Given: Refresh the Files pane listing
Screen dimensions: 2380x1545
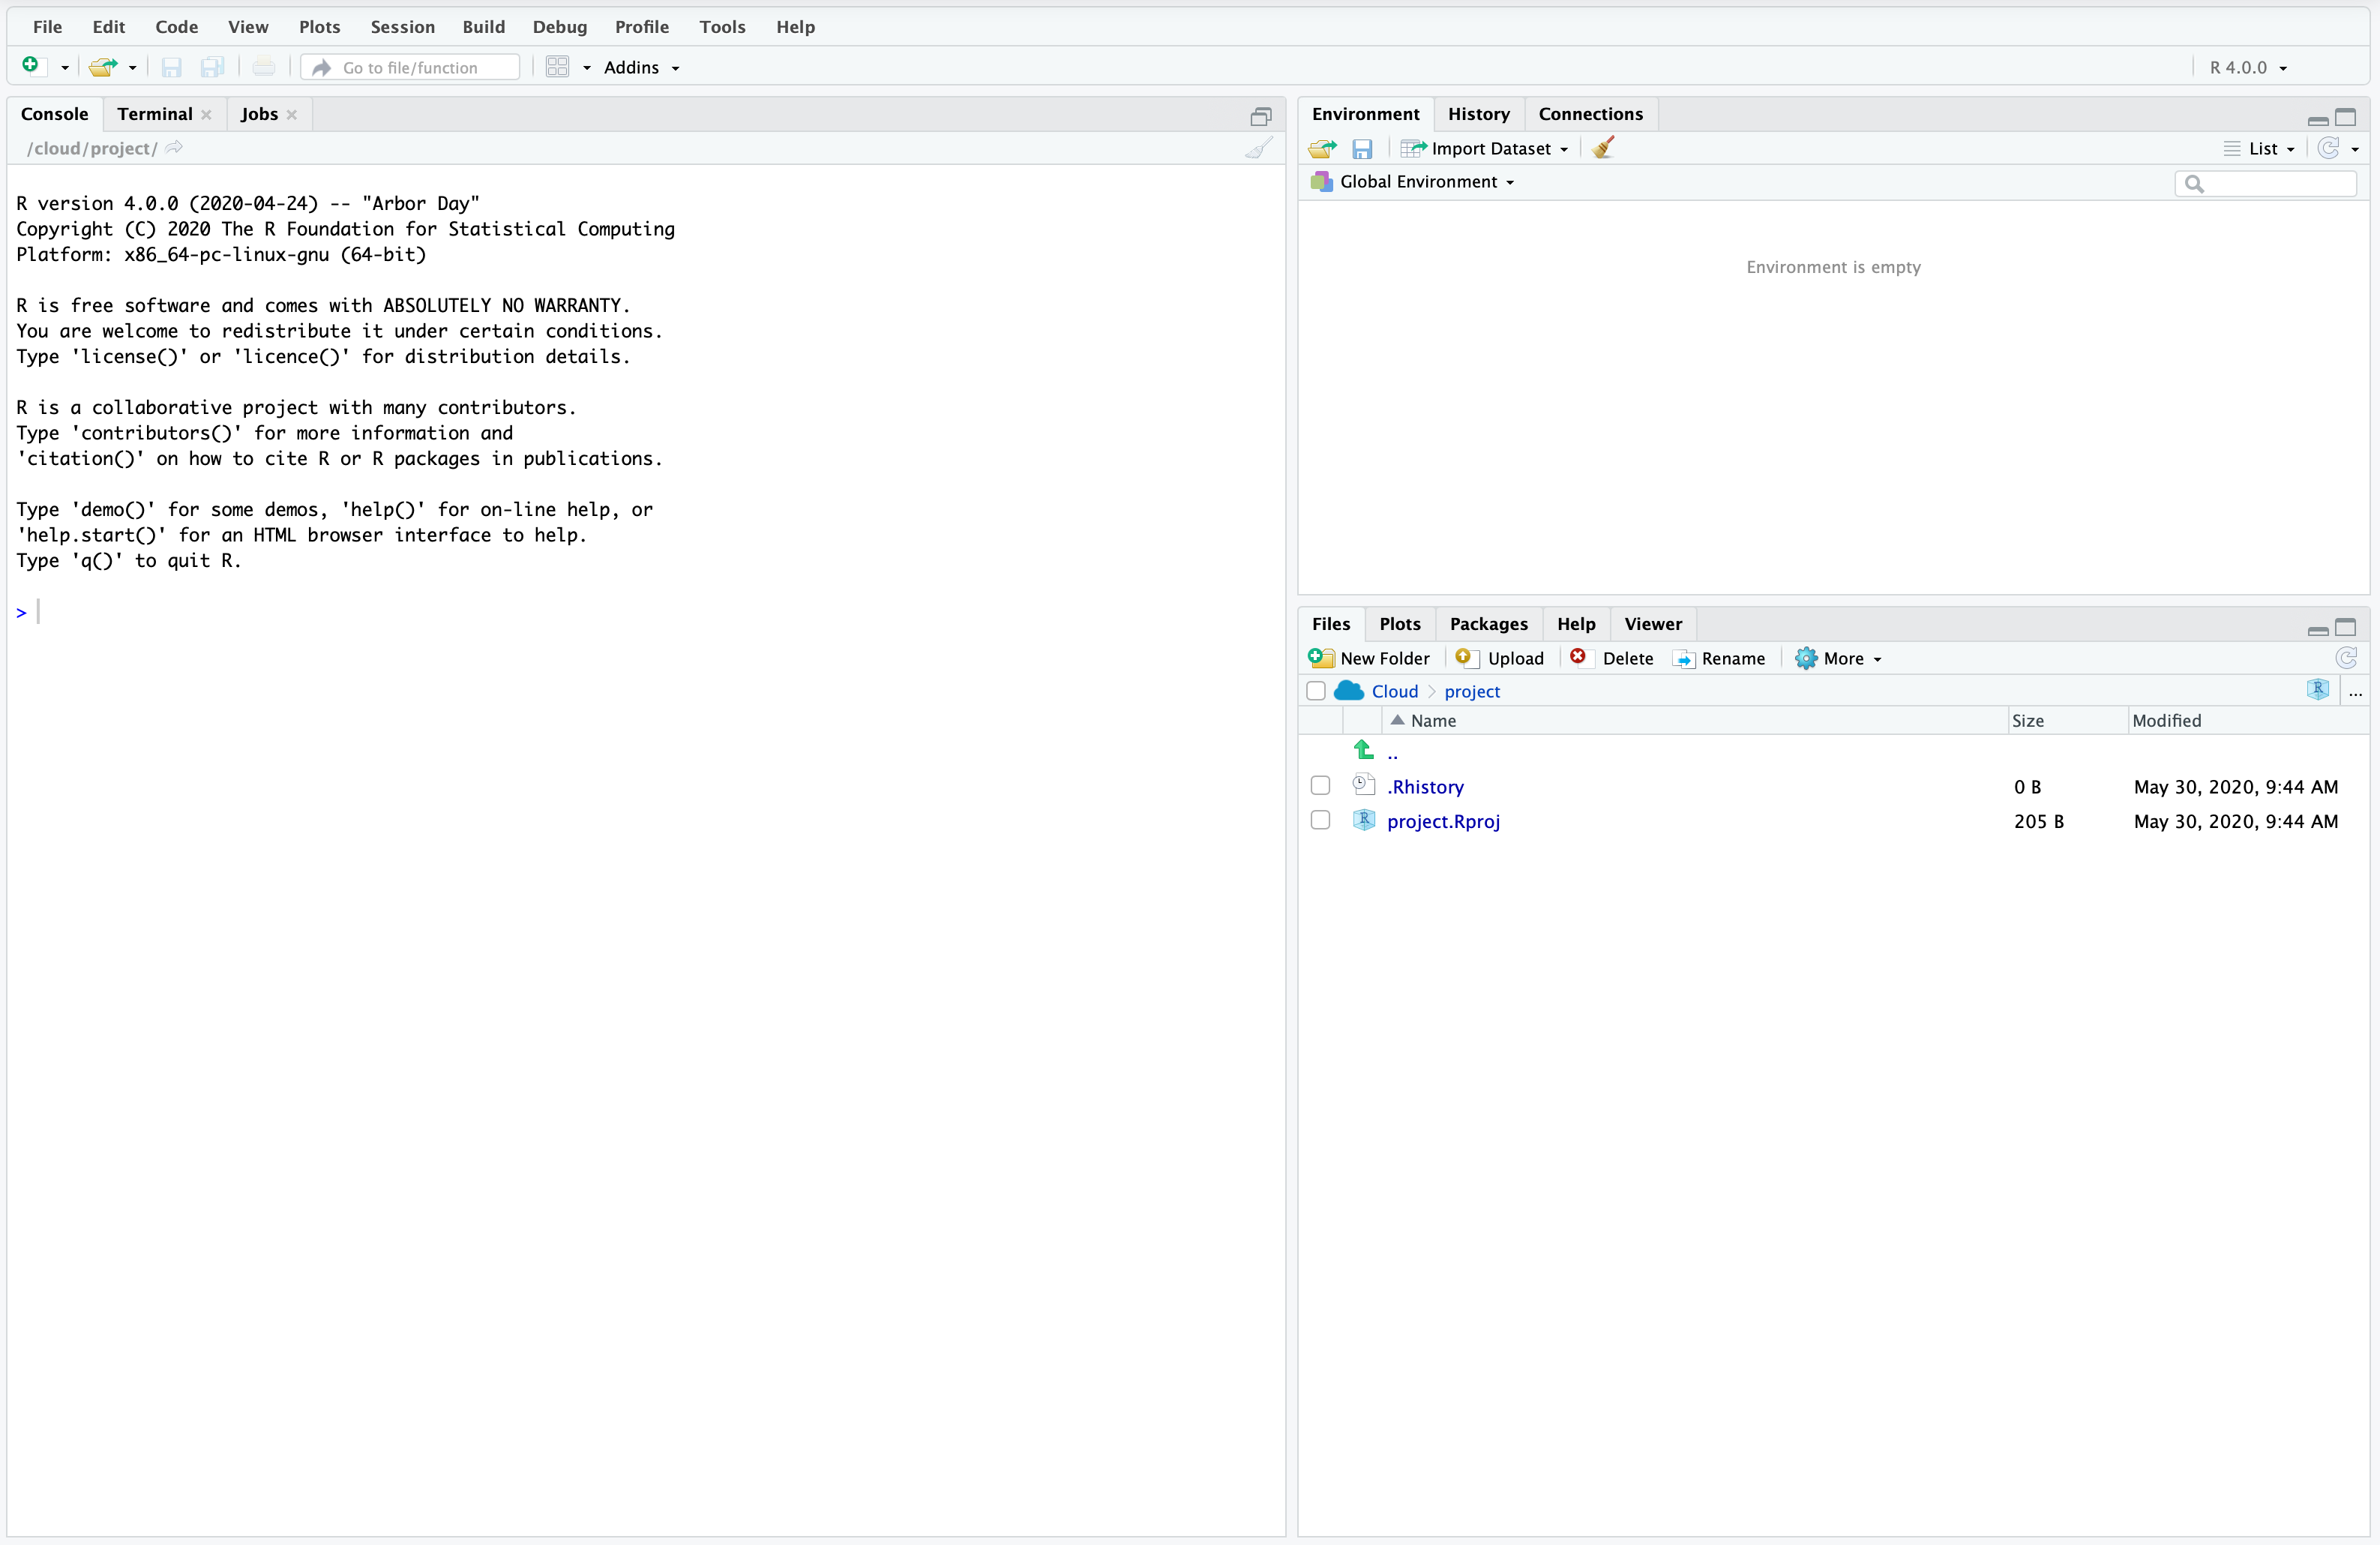Looking at the screenshot, I should point(2346,658).
